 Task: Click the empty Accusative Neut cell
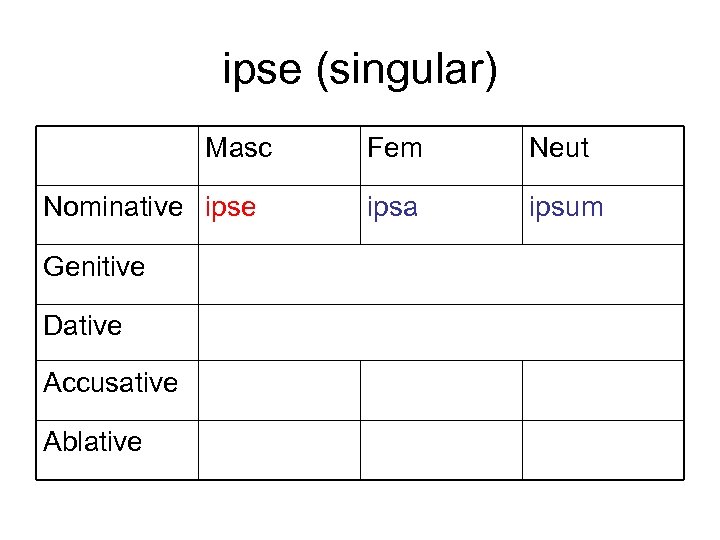coord(603,390)
